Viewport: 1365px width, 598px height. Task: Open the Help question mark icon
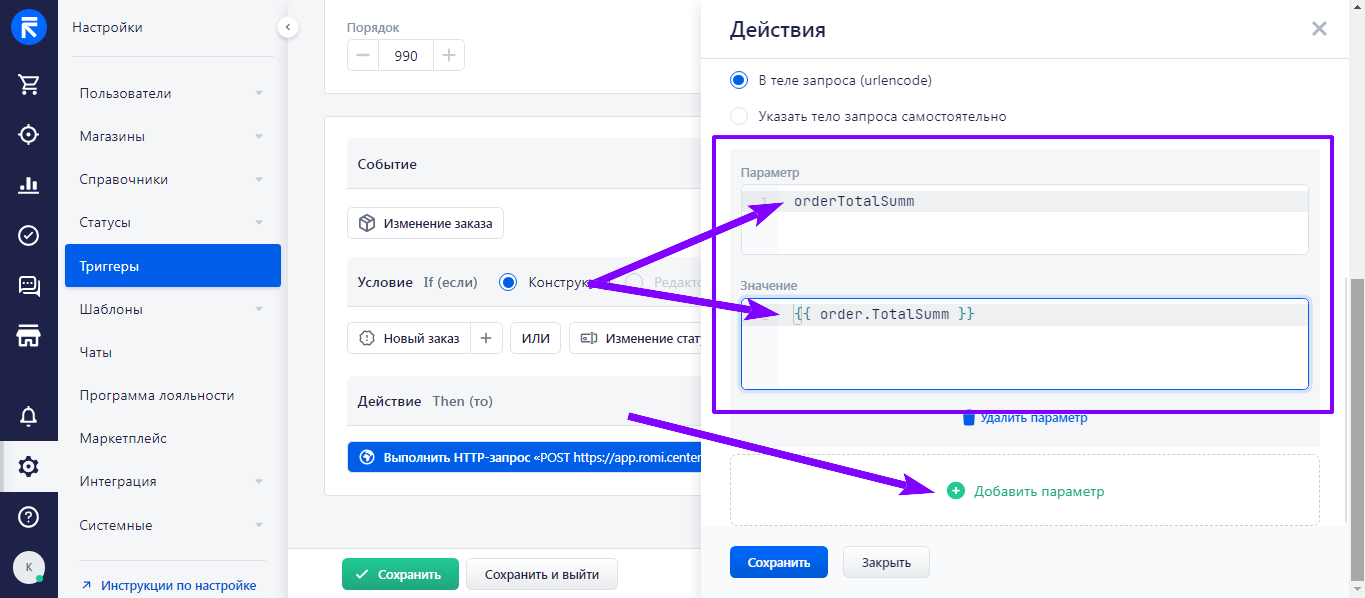coord(28,517)
